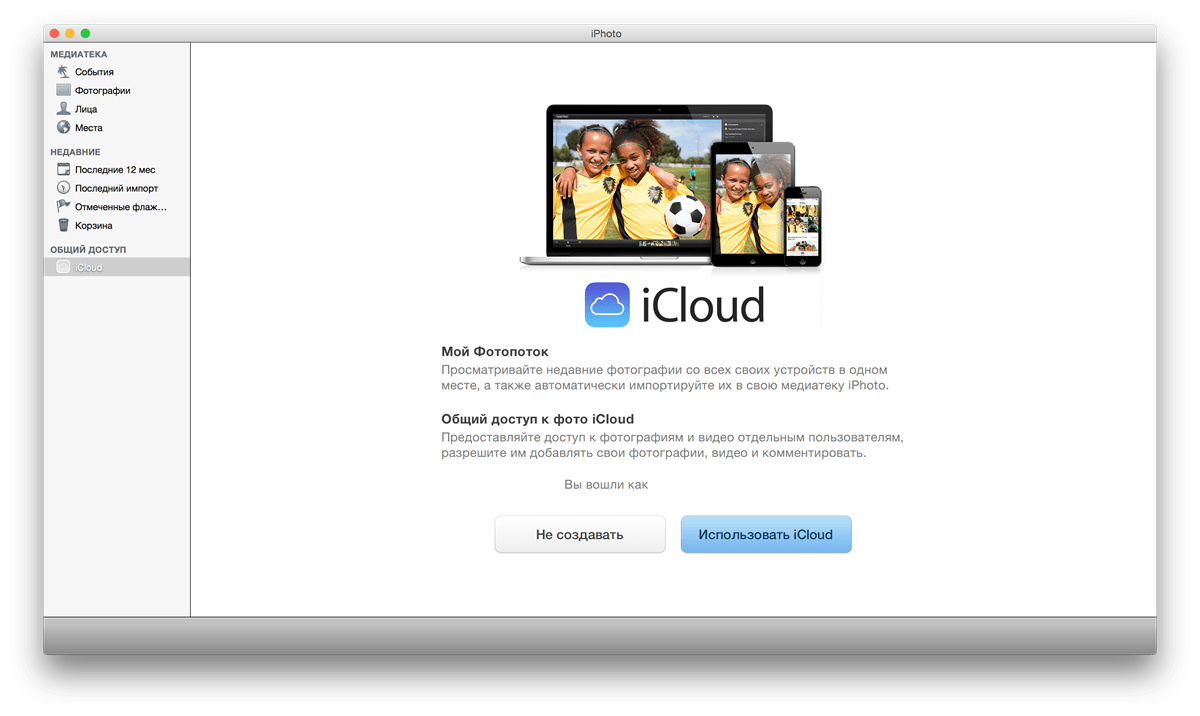Click the Мой Фотопоток heading
This screenshot has width=1200, height=716.
click(x=495, y=352)
